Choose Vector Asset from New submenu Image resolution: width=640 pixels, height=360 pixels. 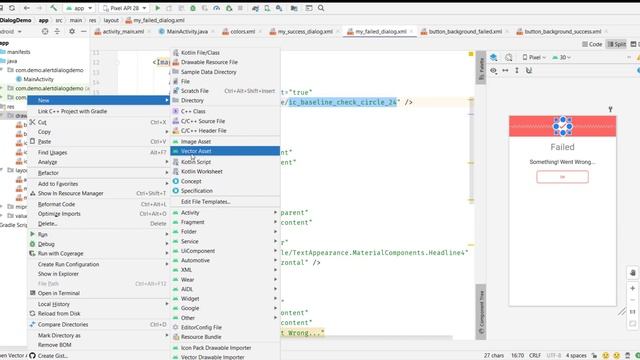point(225,151)
